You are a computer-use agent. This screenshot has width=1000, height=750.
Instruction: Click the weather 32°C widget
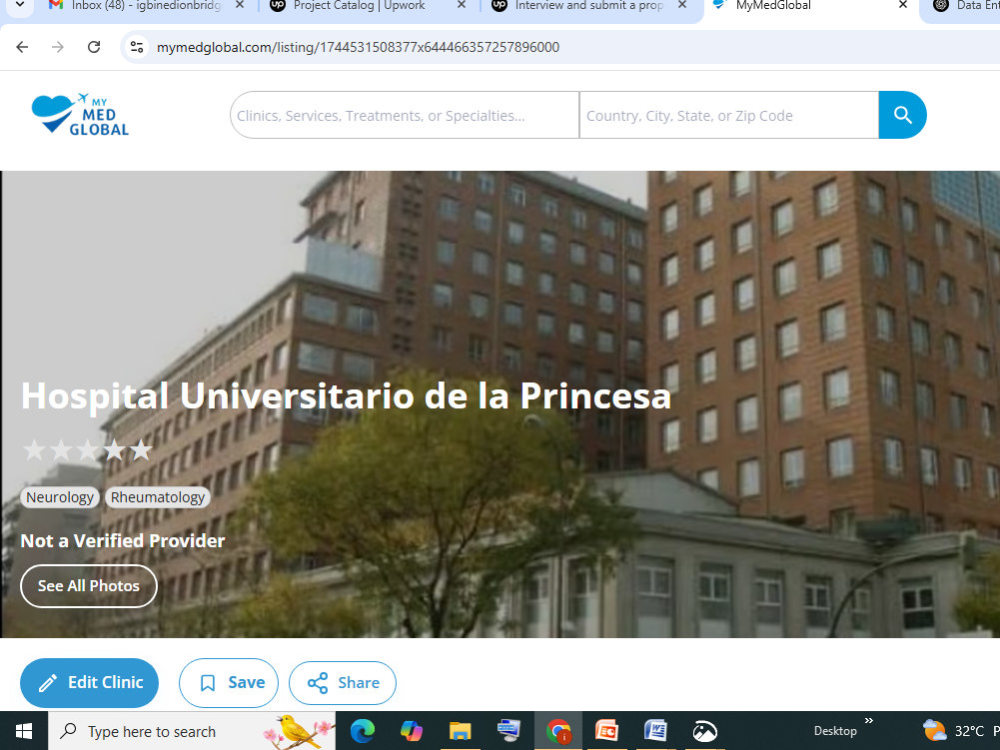pos(960,731)
